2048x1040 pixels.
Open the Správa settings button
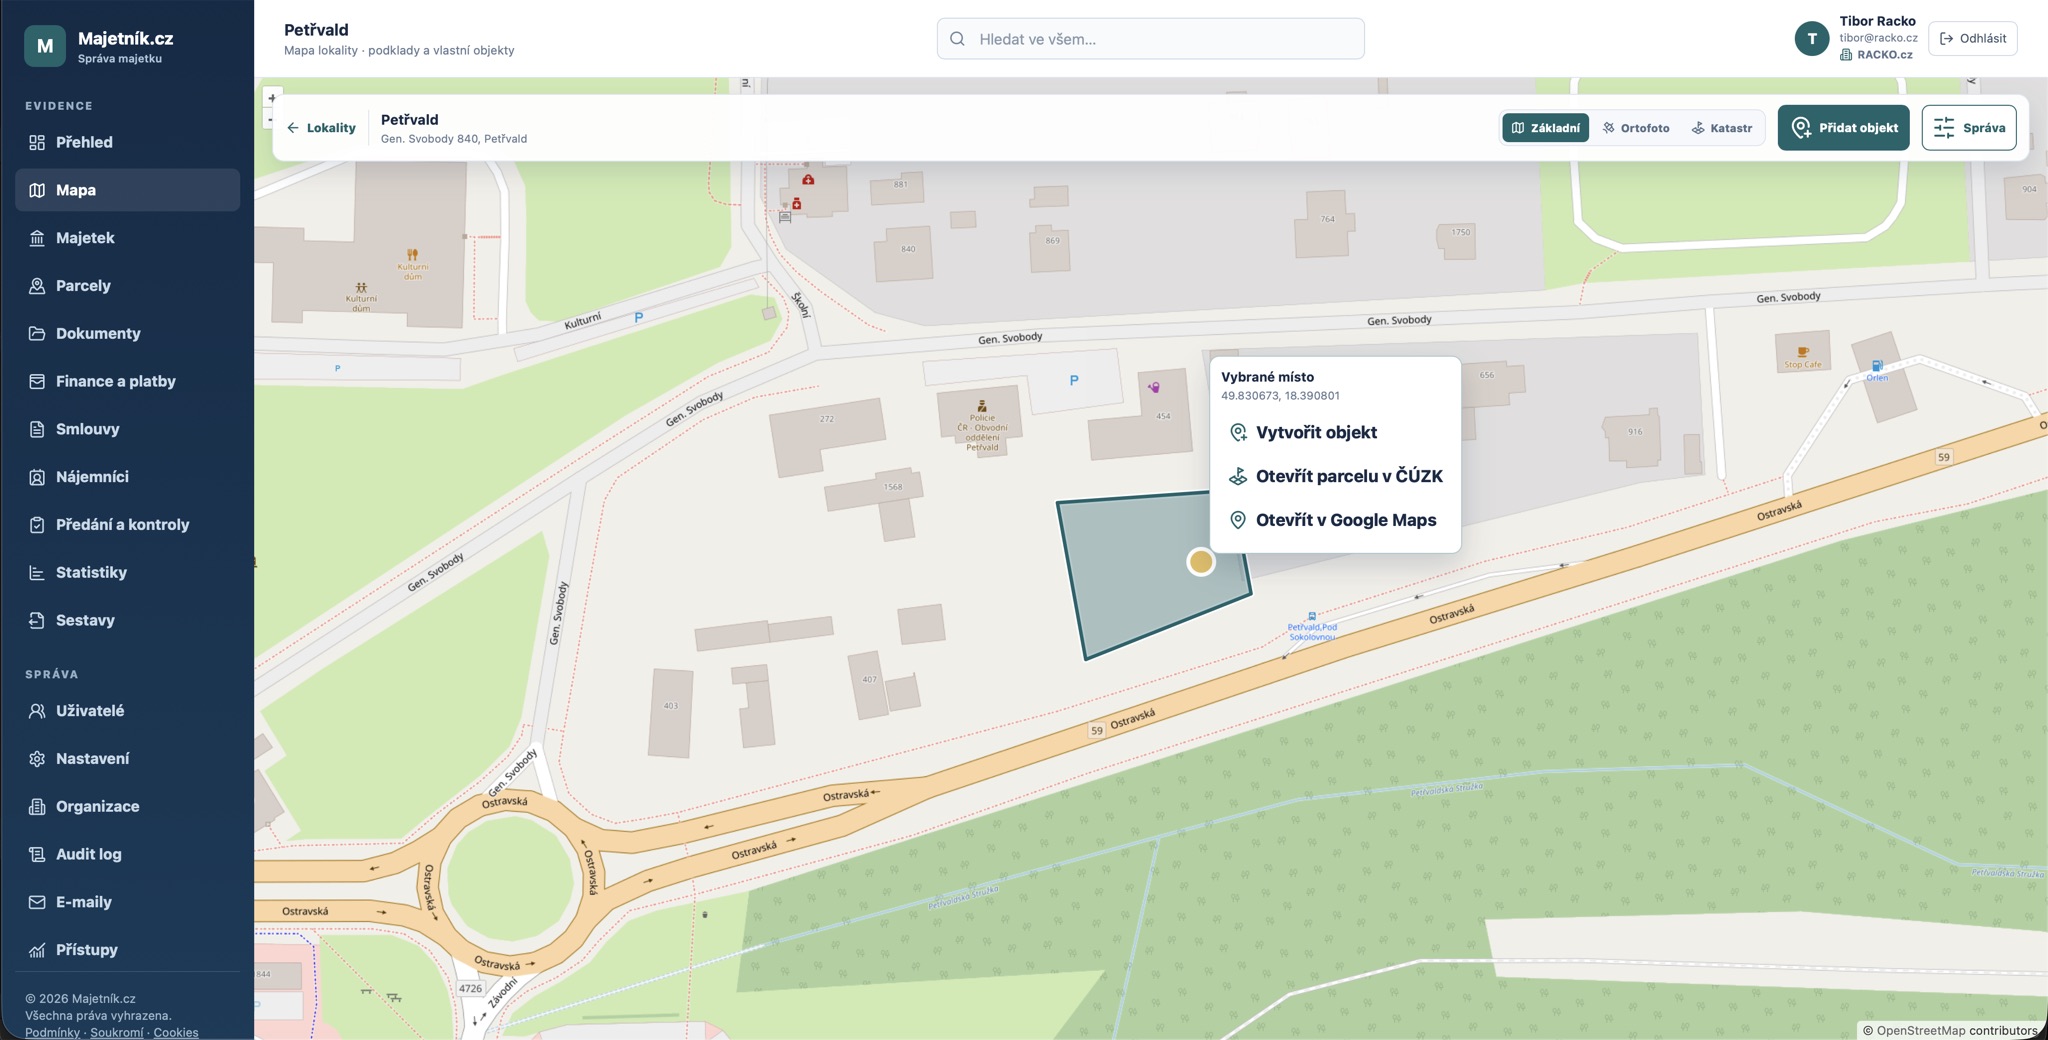click(1968, 128)
